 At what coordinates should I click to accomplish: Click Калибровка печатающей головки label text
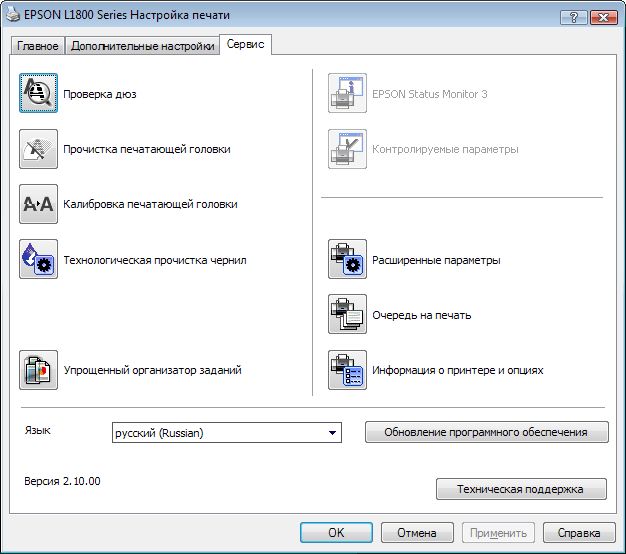151,204
